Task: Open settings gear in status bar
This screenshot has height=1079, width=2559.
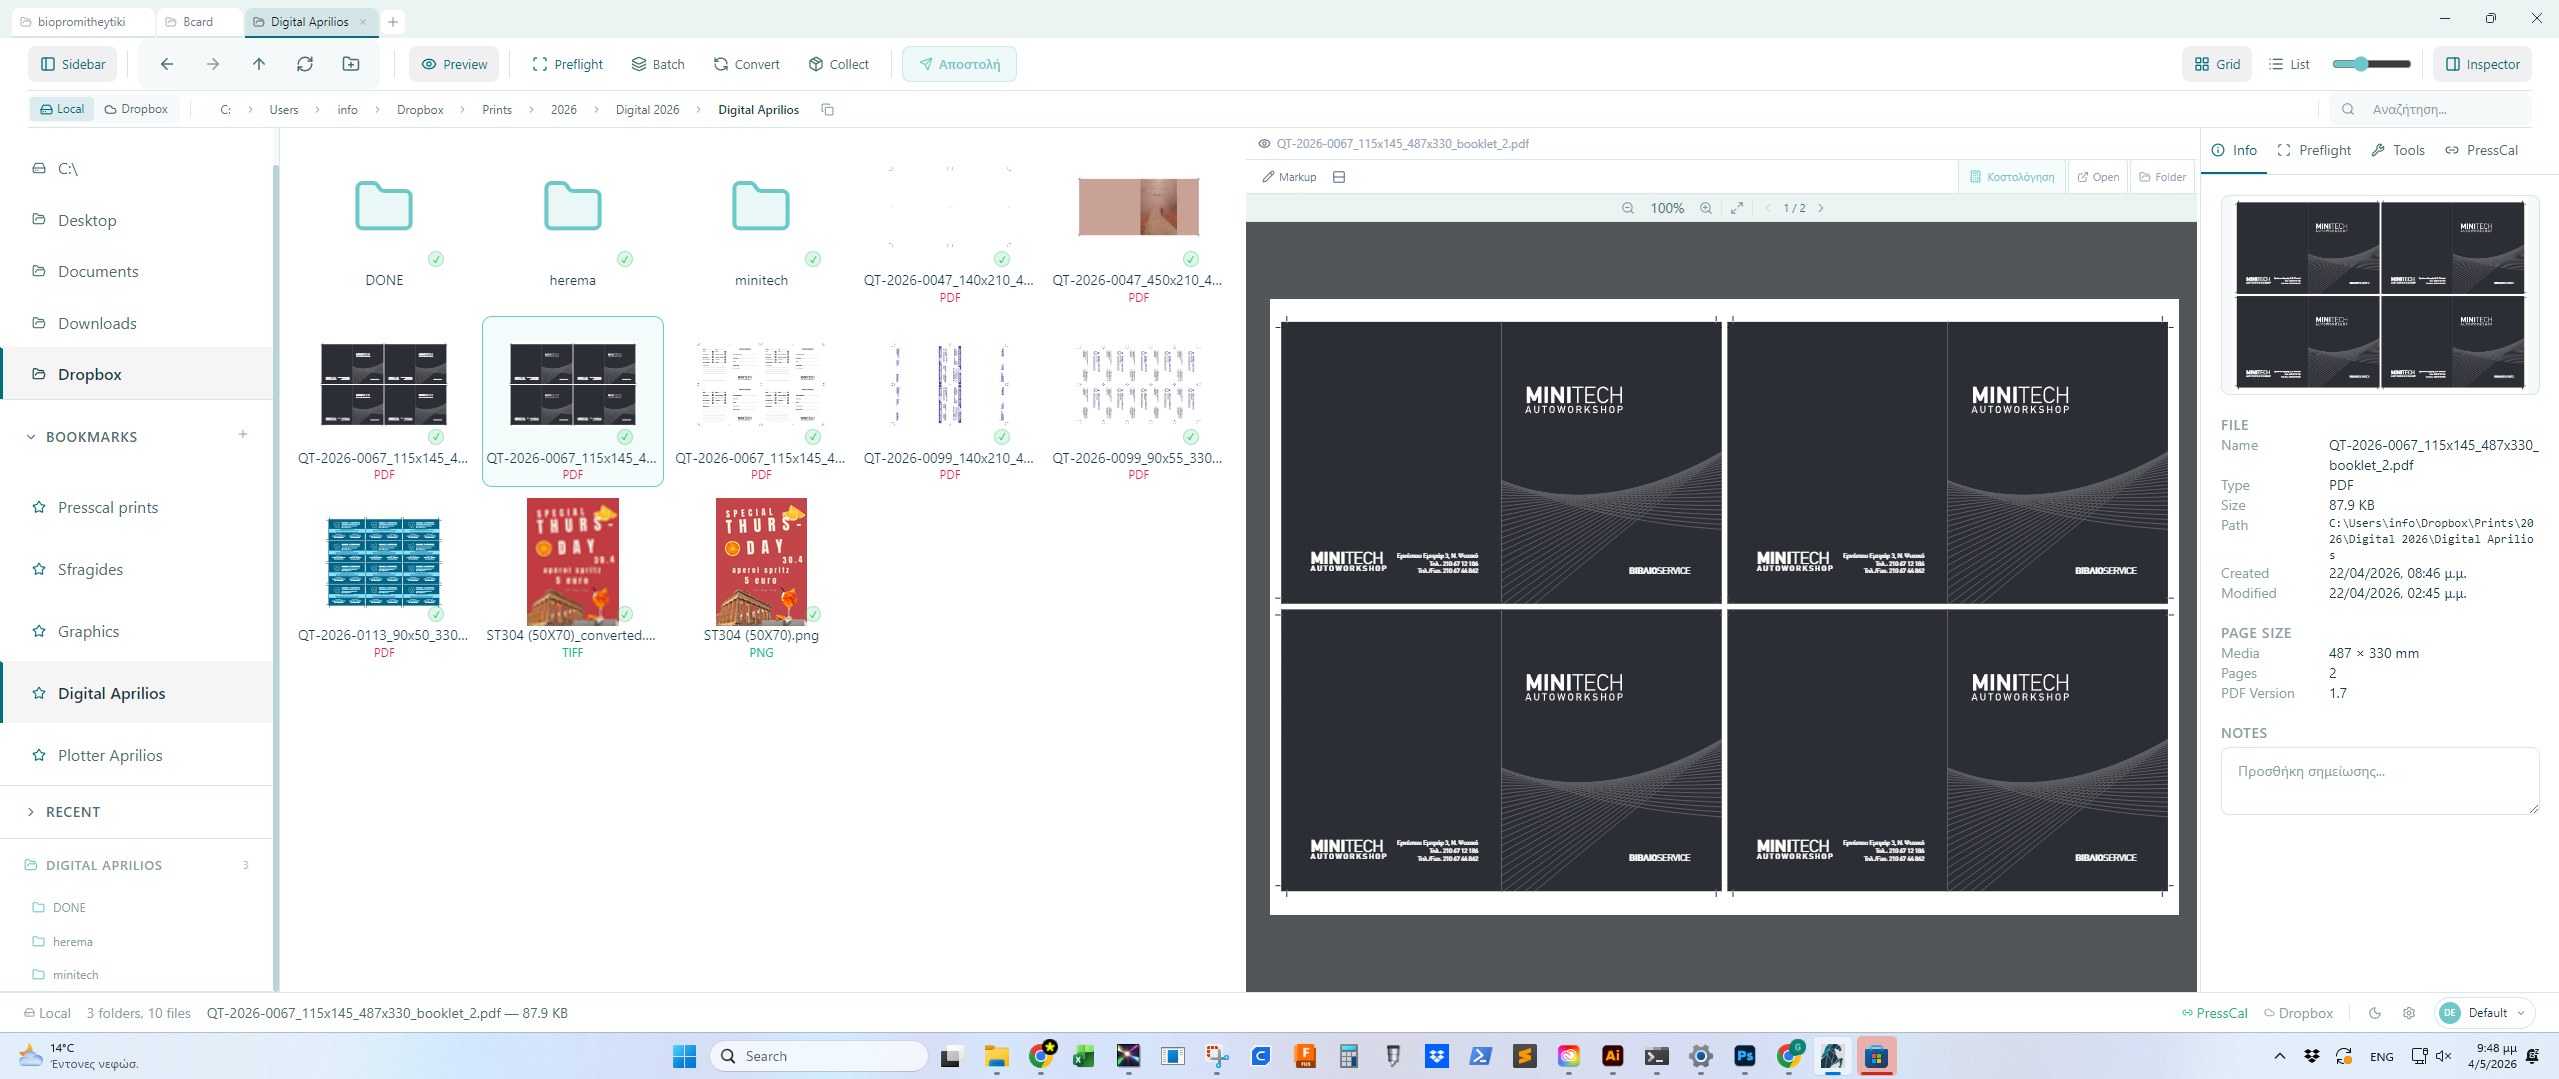Action: pos(2409,1013)
